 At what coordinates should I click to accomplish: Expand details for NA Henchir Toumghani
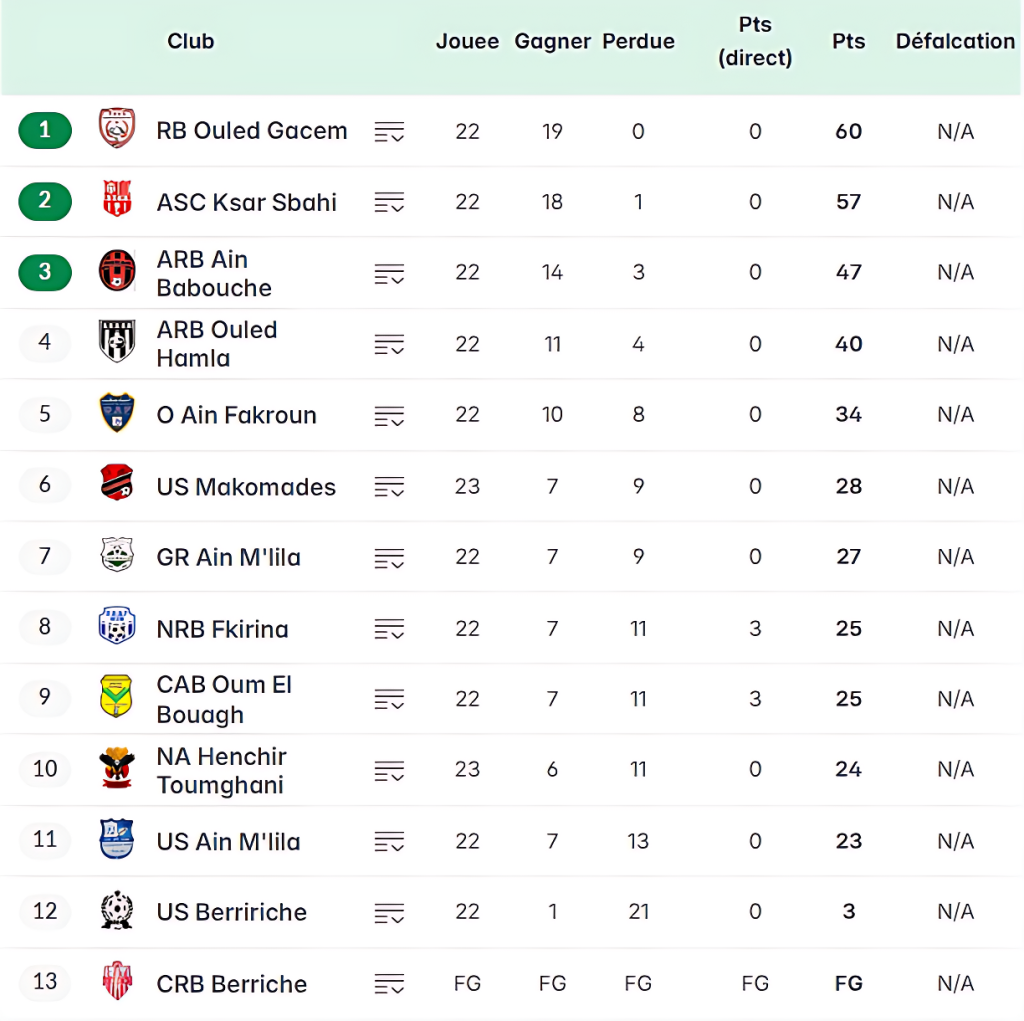coord(389,771)
